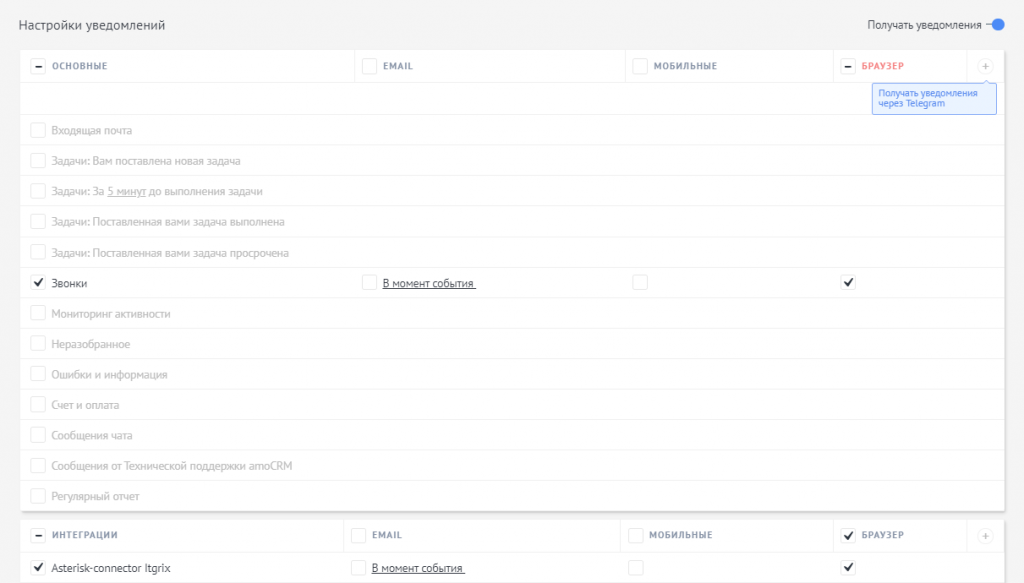This screenshot has height=583, width=1024.
Task: Click the plus icon in Интеграции header
Action: 985,536
